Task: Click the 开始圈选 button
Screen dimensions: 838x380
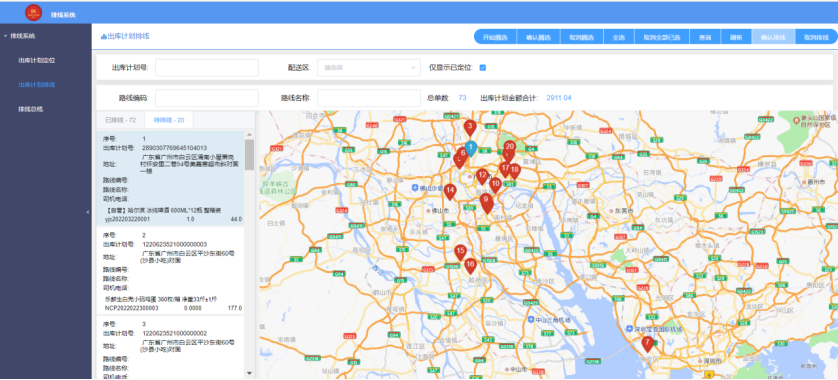Action: point(495,37)
